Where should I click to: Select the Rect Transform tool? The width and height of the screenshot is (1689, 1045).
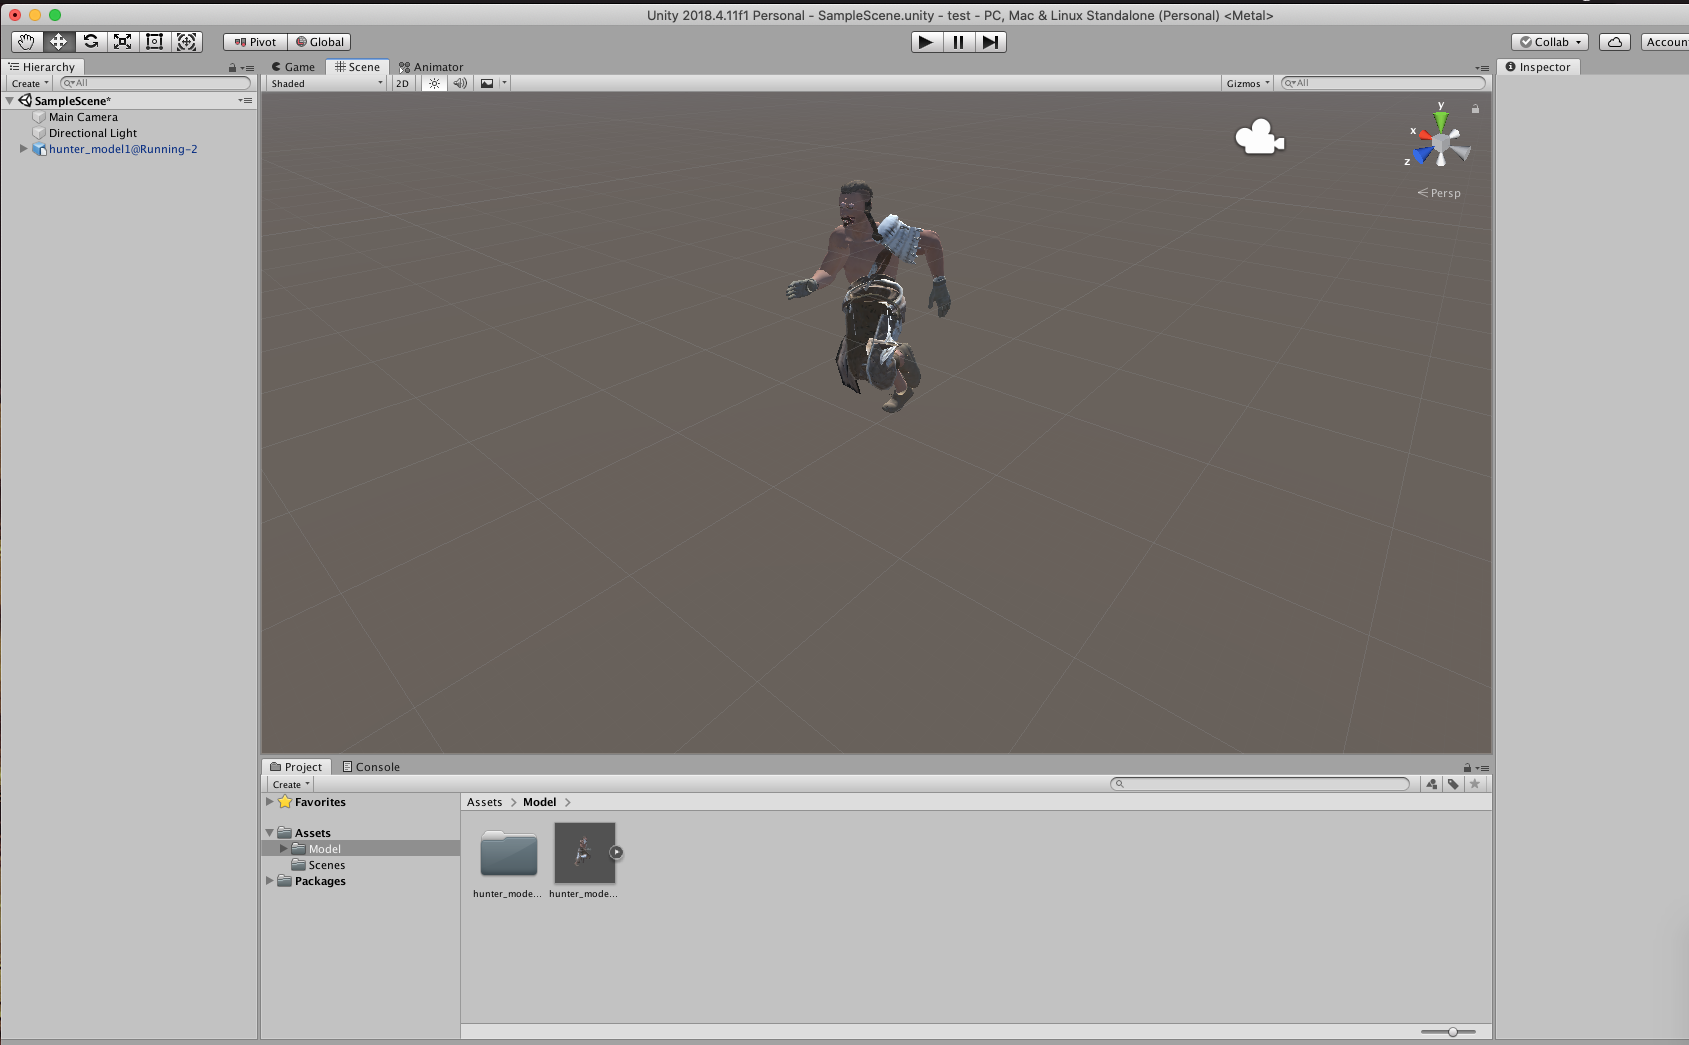(x=154, y=42)
